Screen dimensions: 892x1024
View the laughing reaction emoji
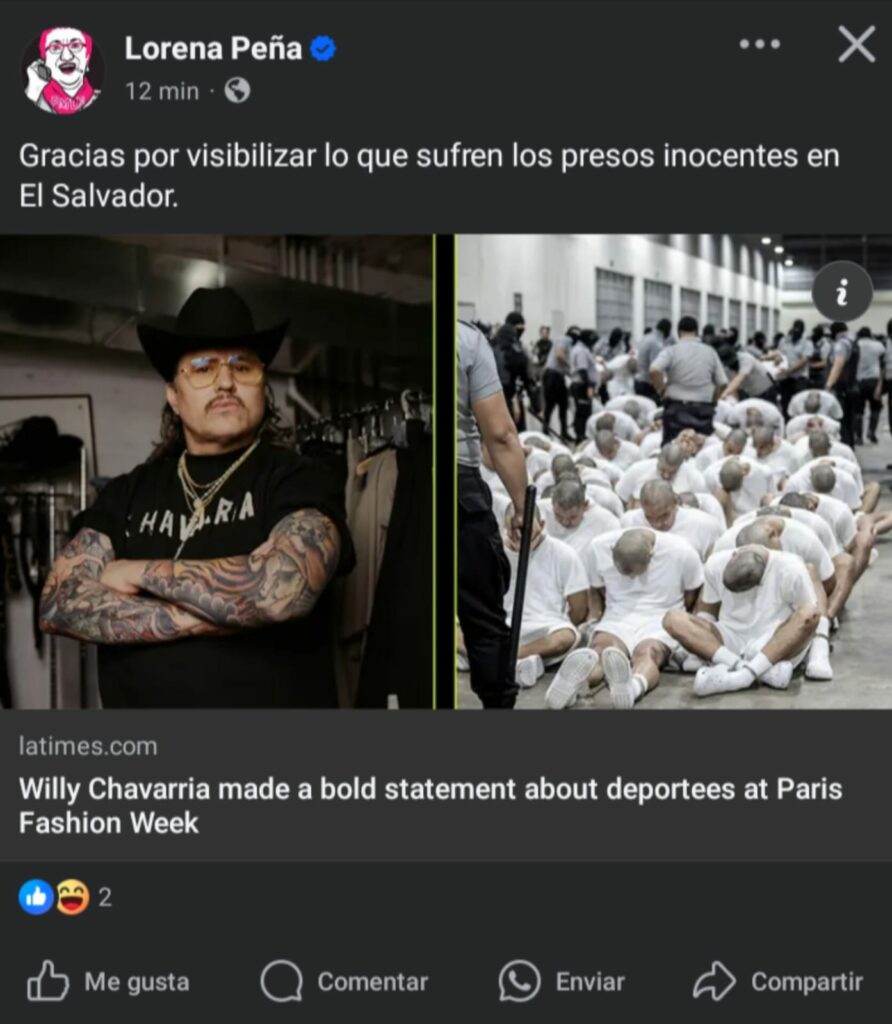coord(72,897)
